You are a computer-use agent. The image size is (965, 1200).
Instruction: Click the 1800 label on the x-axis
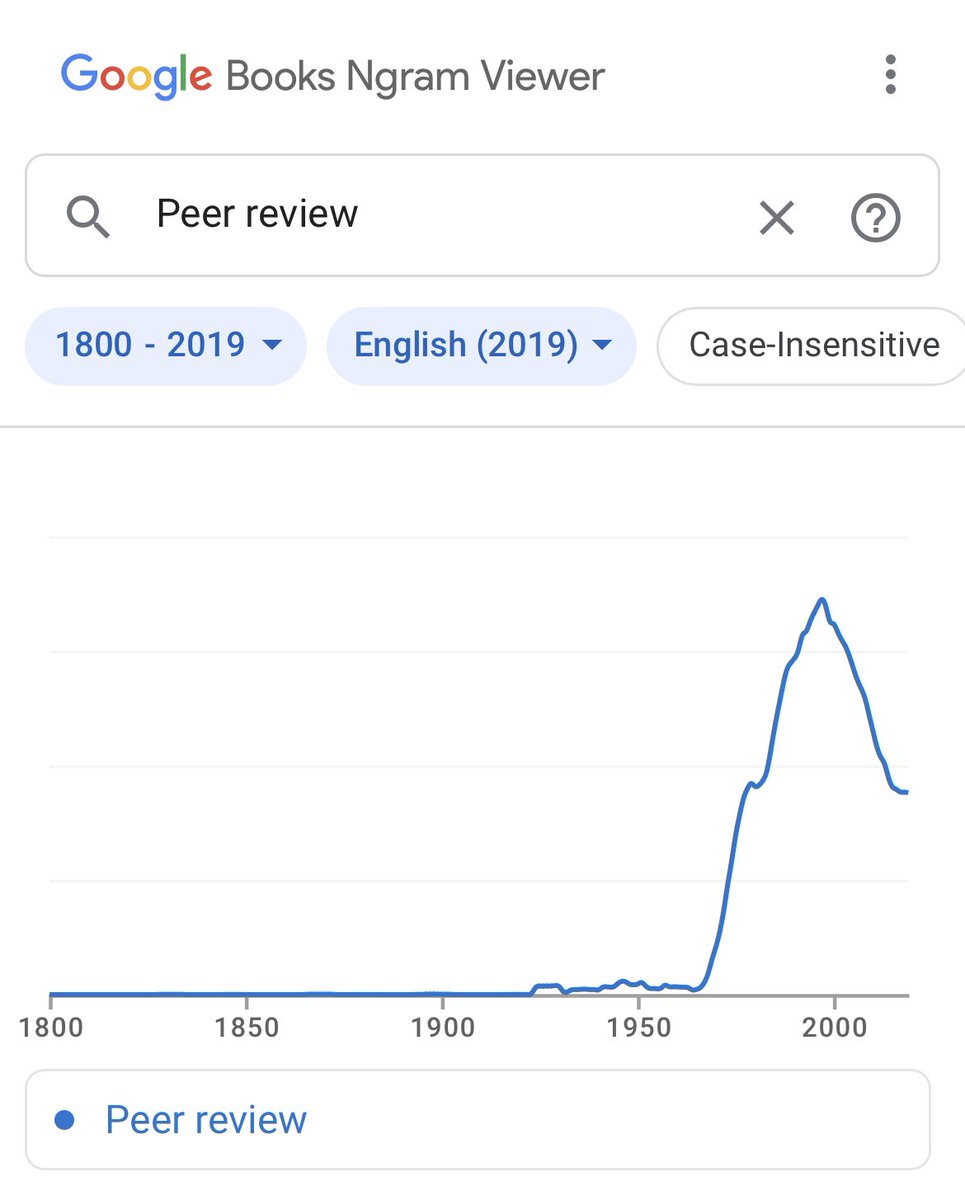coord(51,1028)
